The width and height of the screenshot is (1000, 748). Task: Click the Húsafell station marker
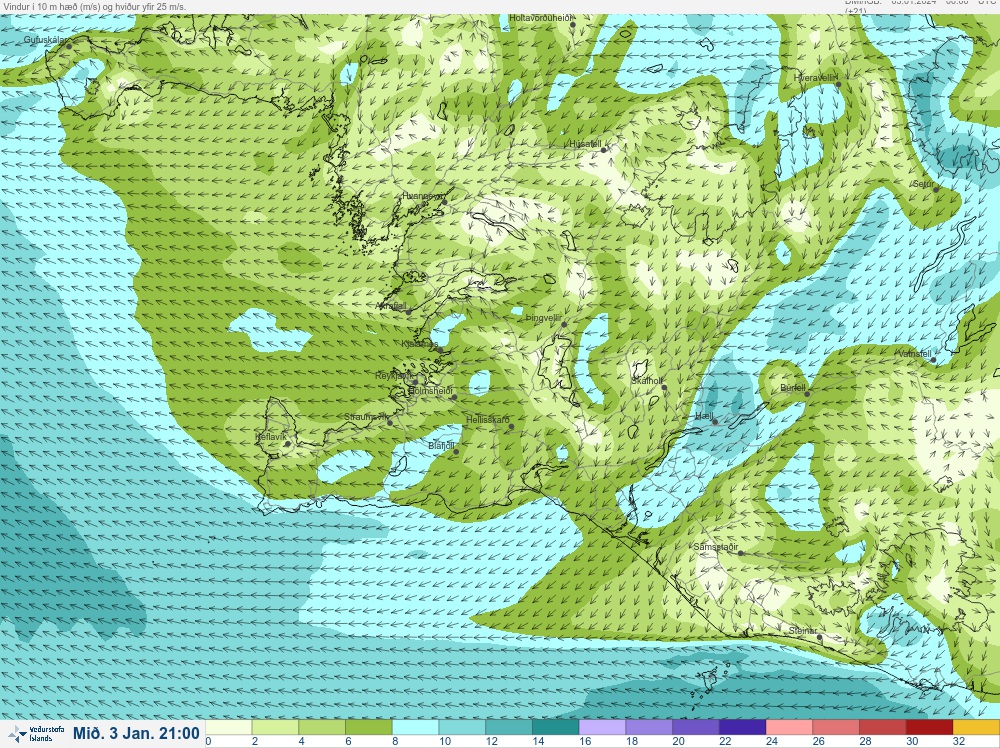(x=604, y=150)
